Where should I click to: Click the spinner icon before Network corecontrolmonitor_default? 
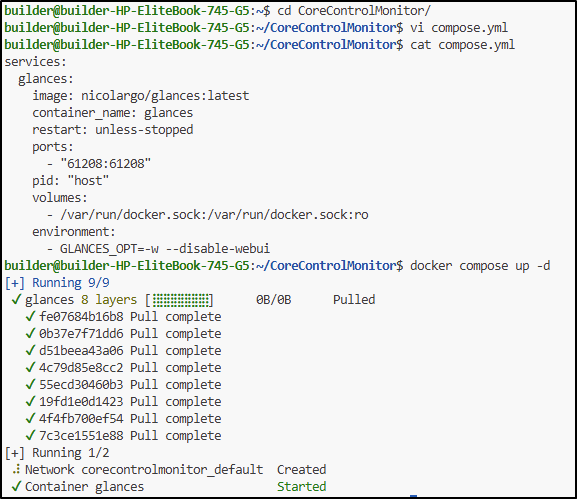click(x=16, y=470)
